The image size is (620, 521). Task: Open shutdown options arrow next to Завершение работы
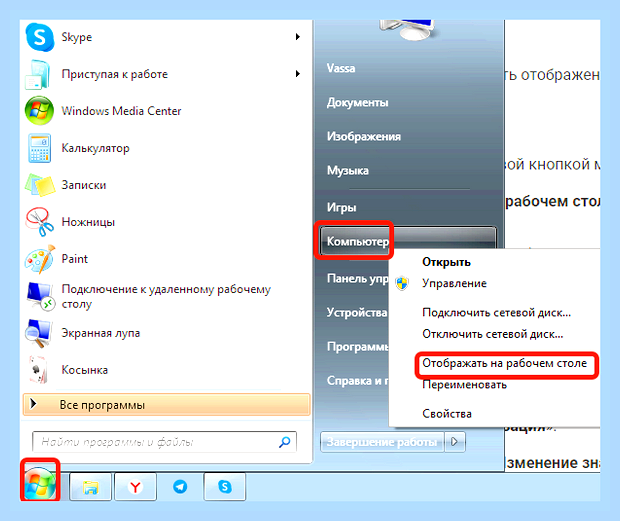coord(455,442)
